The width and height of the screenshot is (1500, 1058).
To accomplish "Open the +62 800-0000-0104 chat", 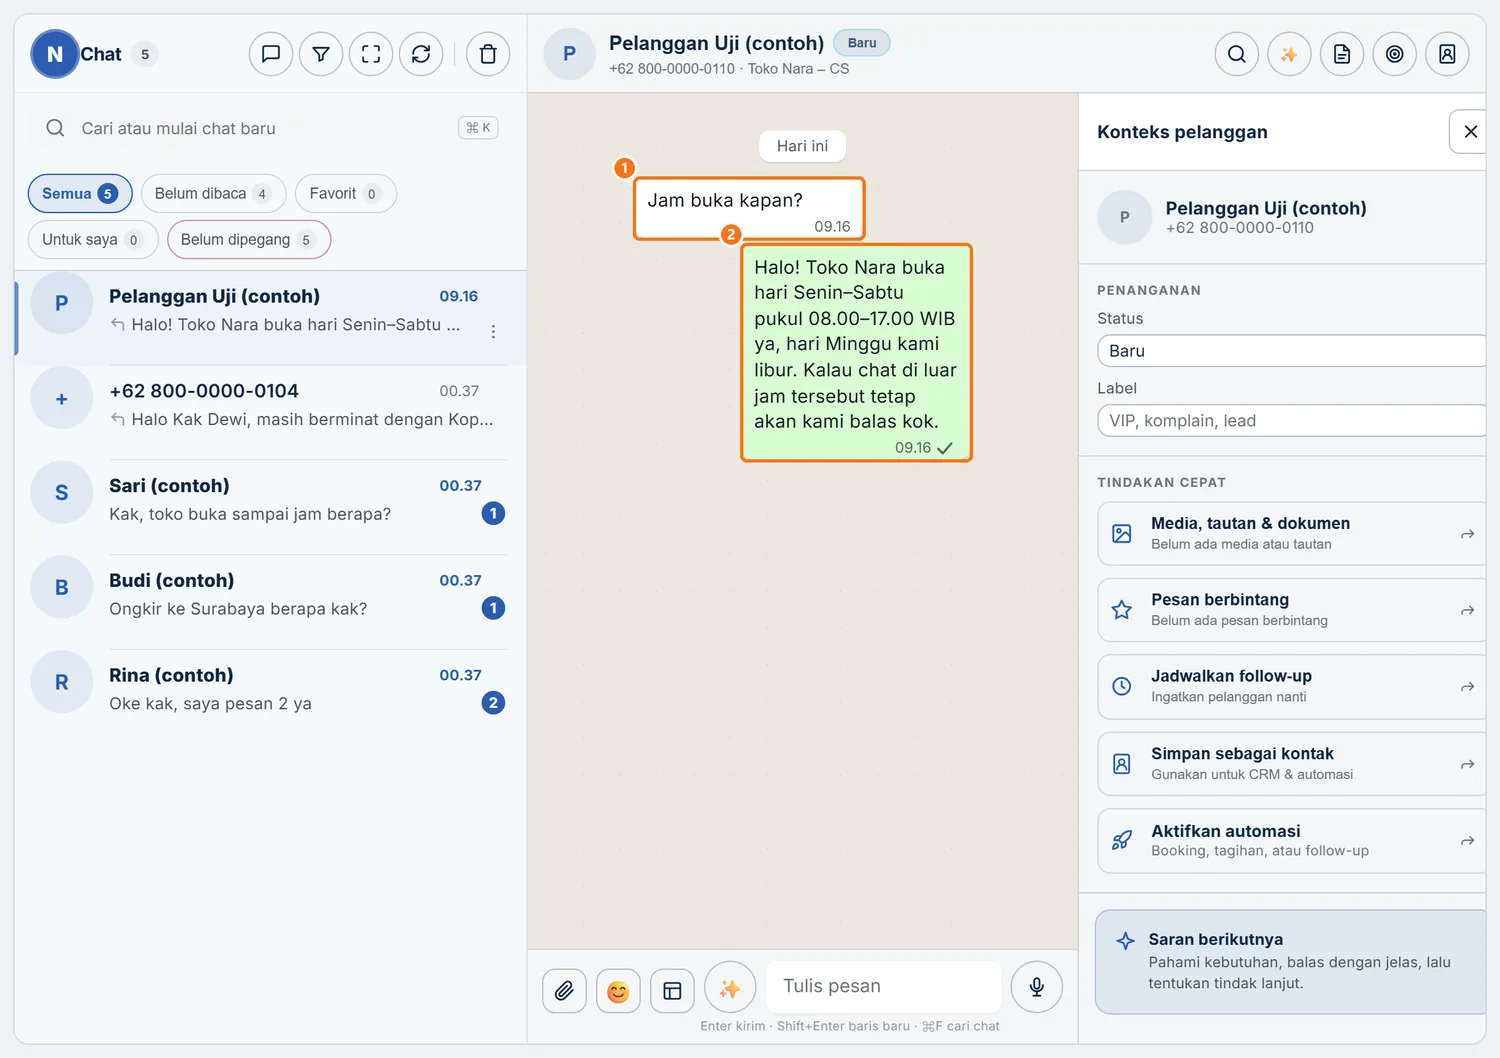I will click(270, 413).
